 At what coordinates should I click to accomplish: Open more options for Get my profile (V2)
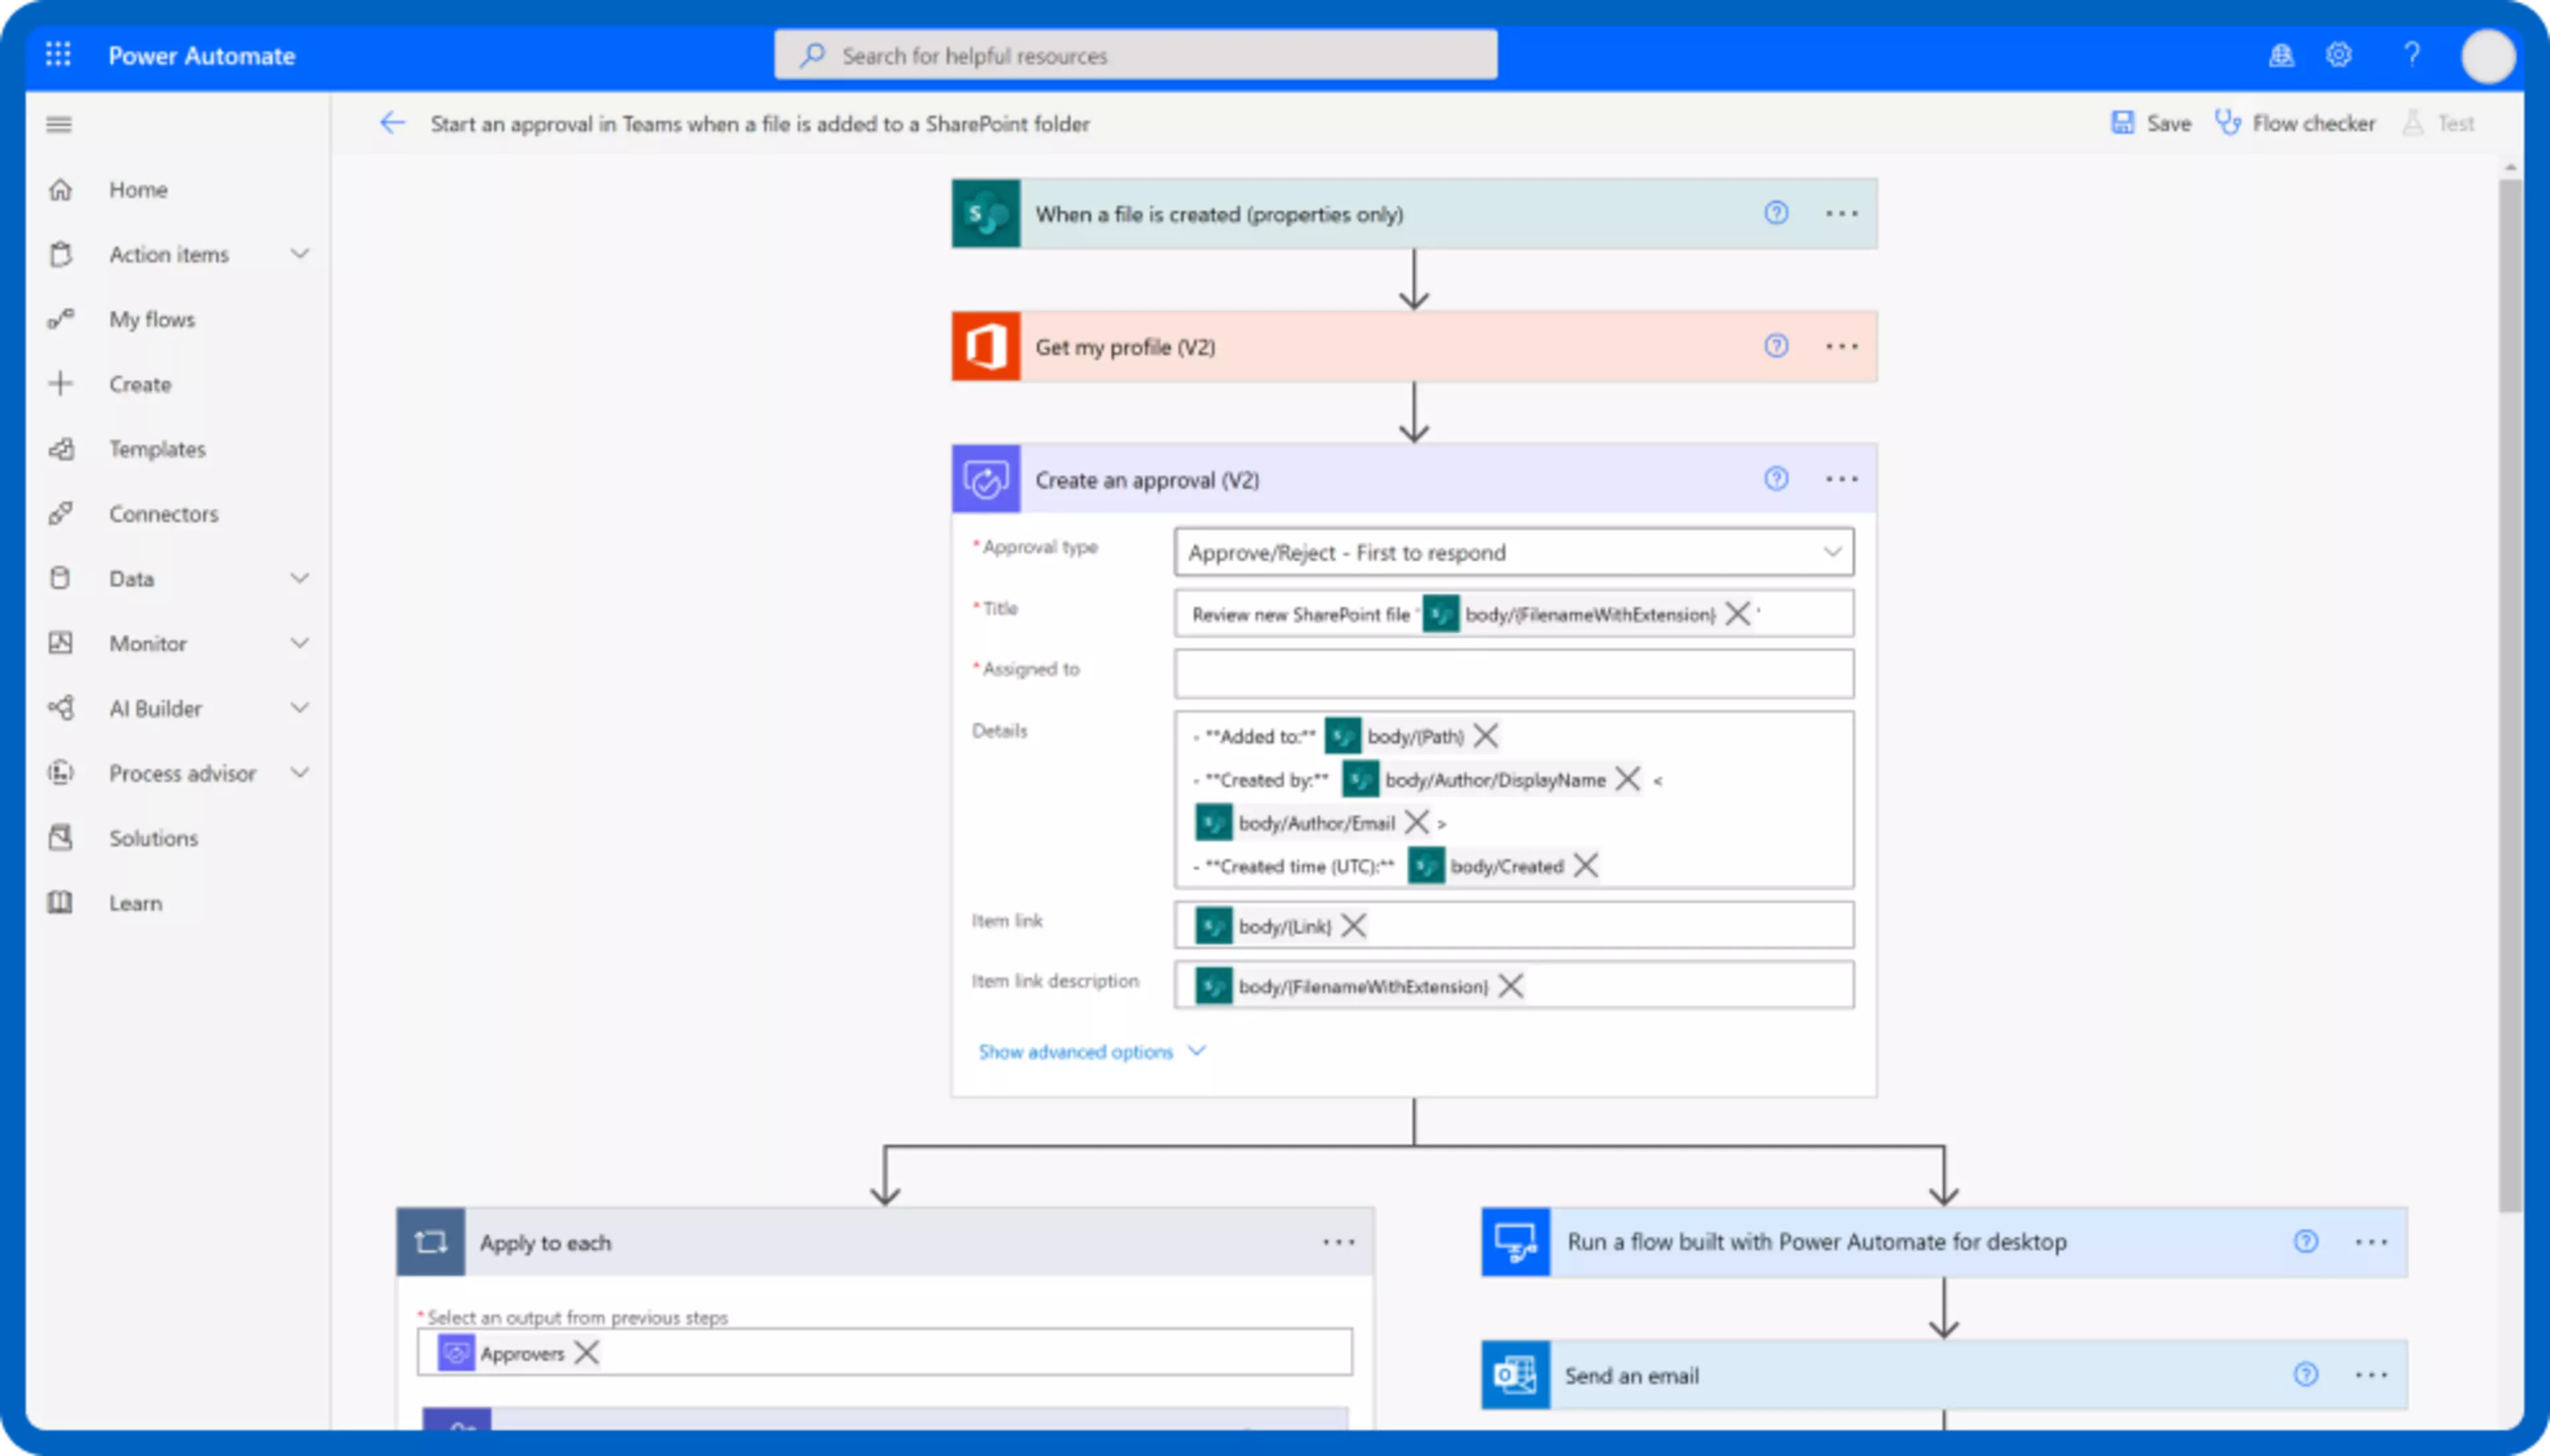coord(1842,346)
